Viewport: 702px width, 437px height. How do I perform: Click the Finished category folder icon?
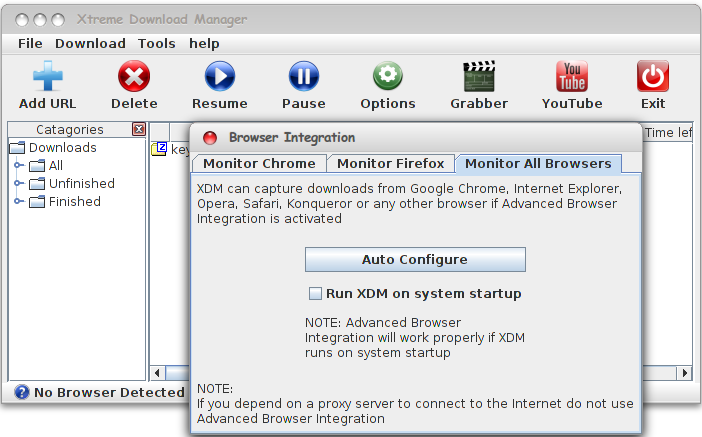[37, 202]
